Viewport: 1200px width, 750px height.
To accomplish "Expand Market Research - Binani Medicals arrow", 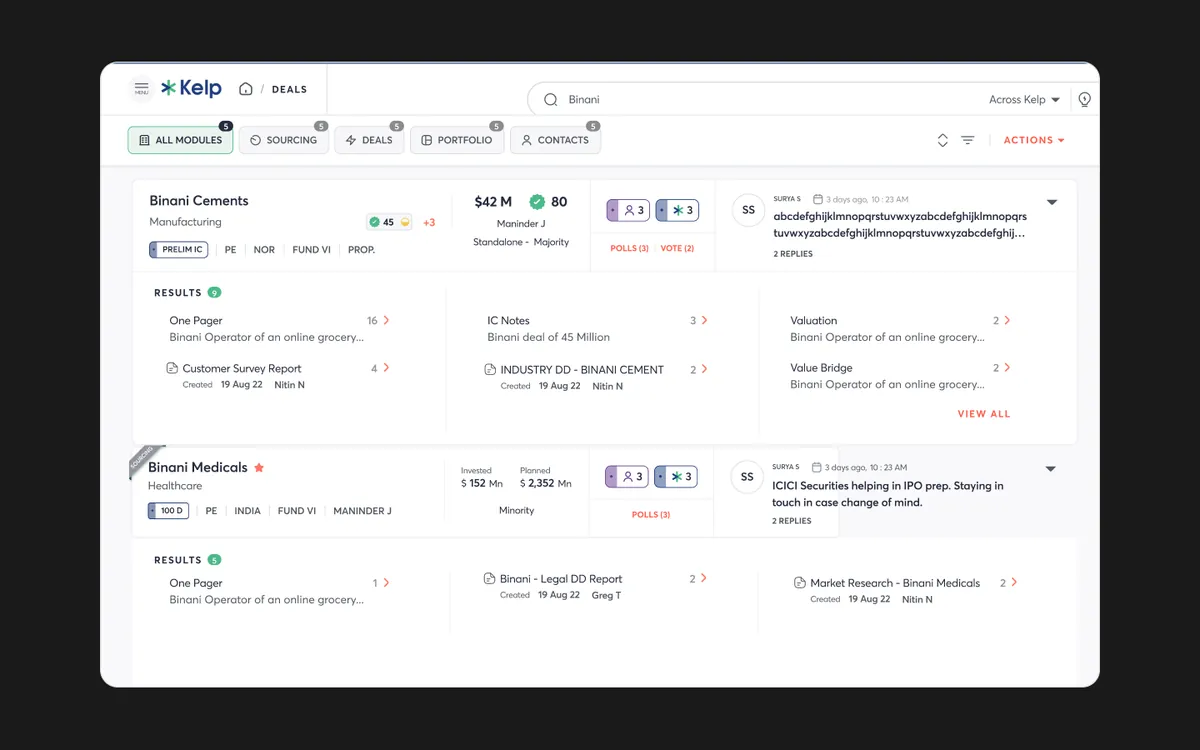I will (1014, 582).
